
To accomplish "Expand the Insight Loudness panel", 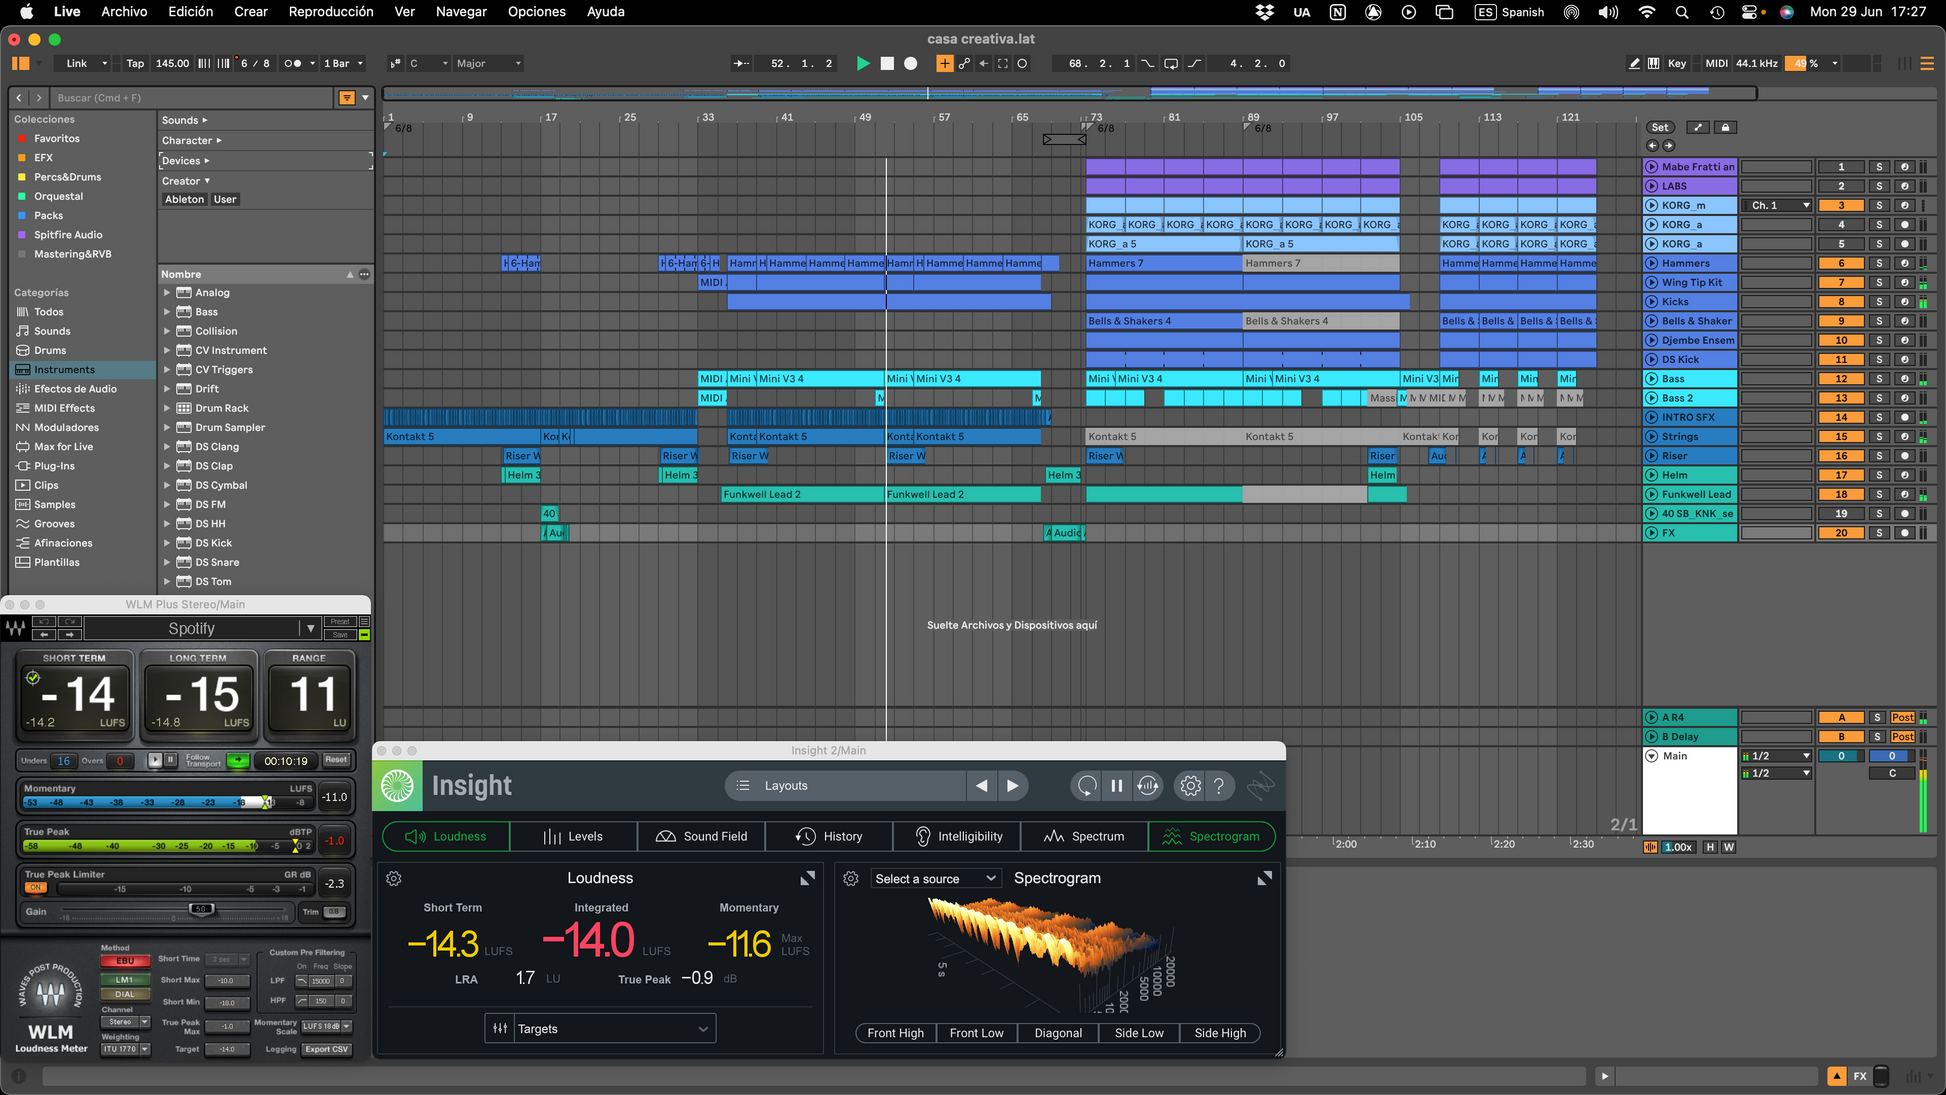I will (x=807, y=878).
